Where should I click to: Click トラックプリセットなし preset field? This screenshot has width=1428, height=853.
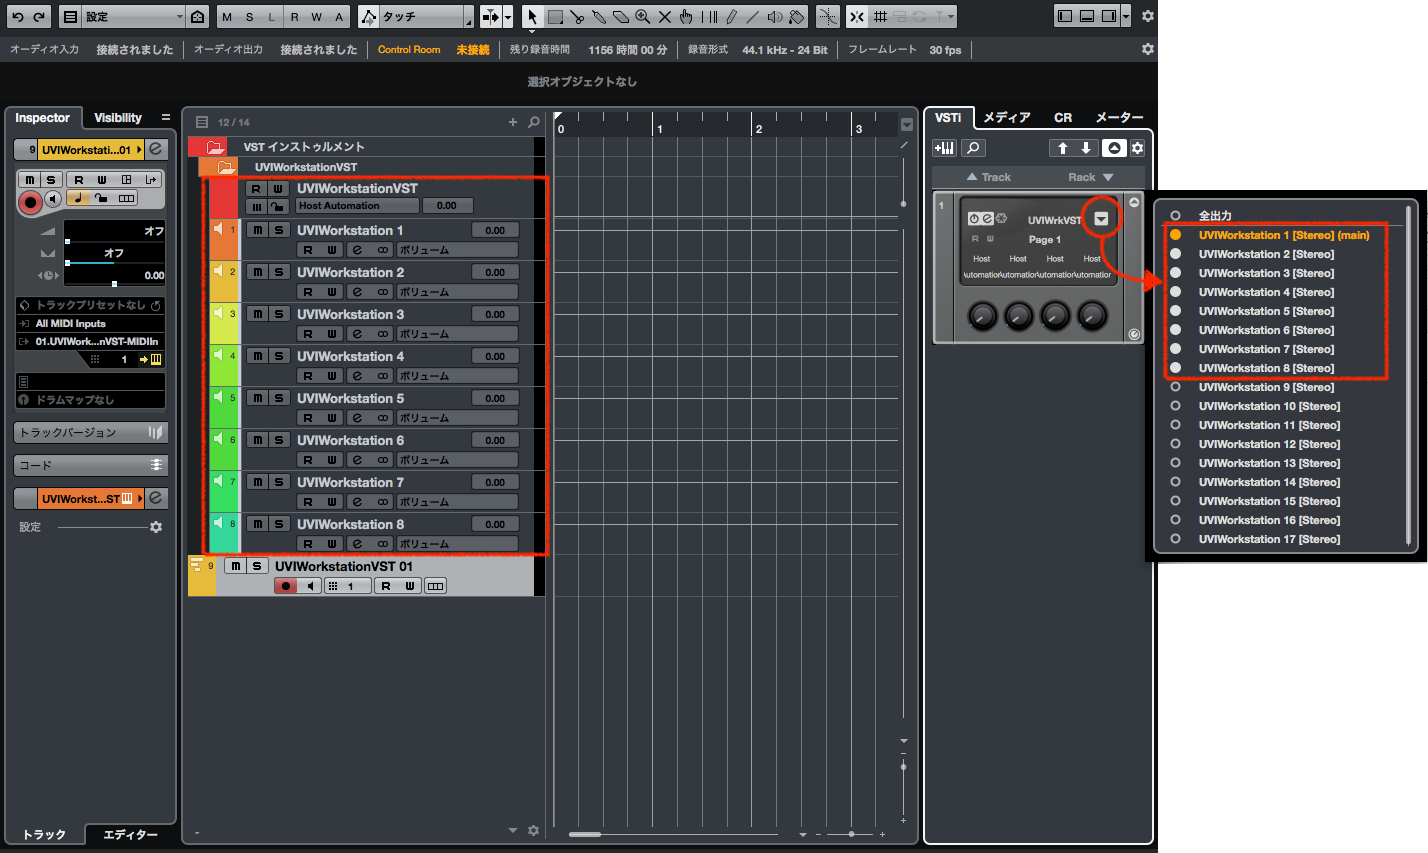click(90, 305)
